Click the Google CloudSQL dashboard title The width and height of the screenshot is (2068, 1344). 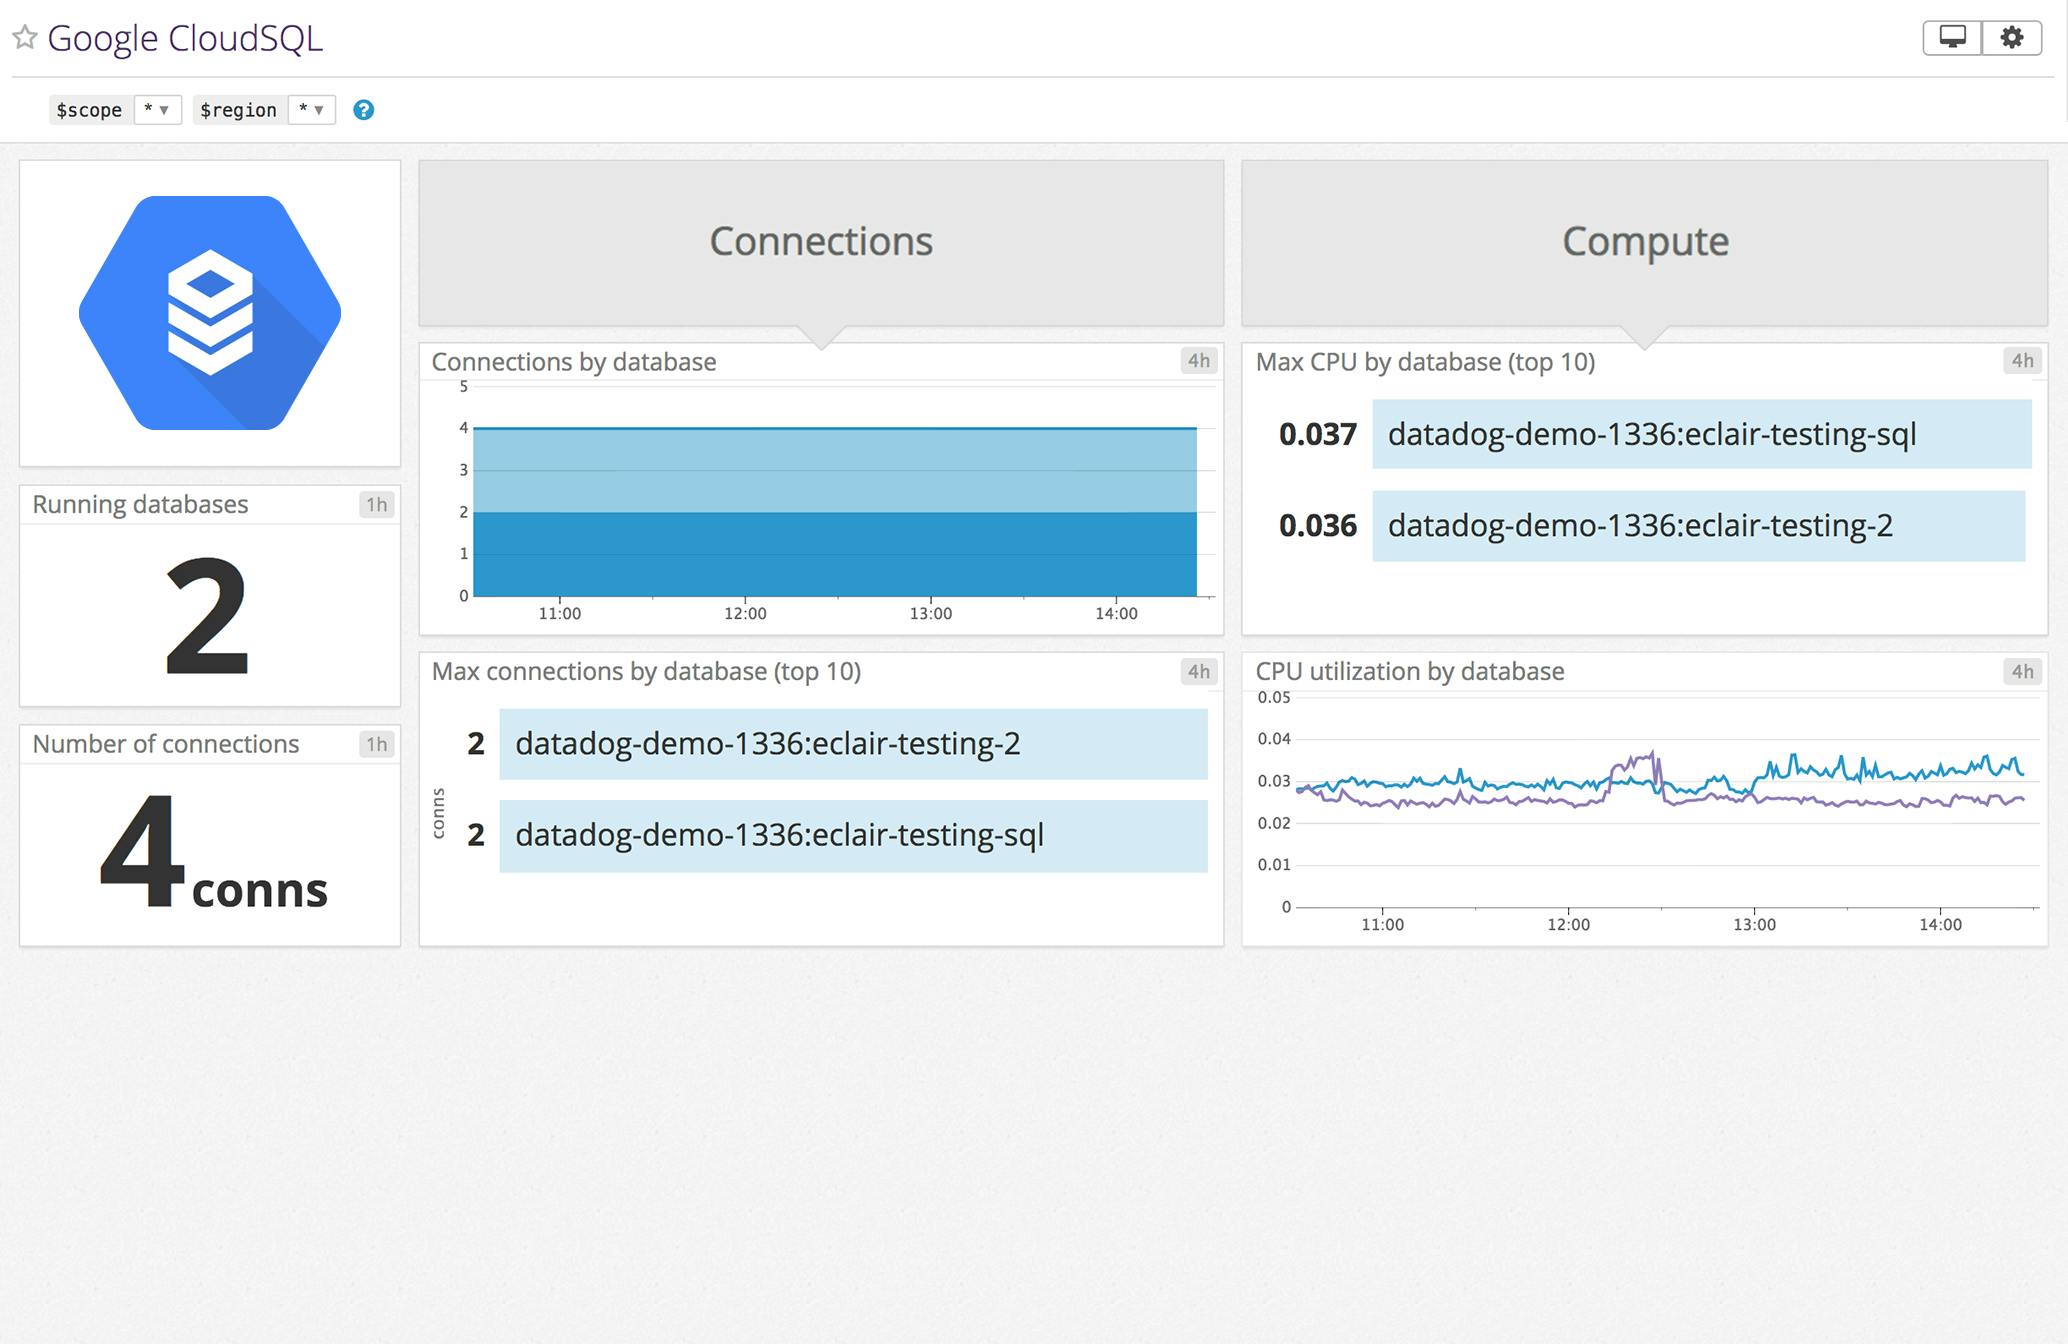coord(185,38)
